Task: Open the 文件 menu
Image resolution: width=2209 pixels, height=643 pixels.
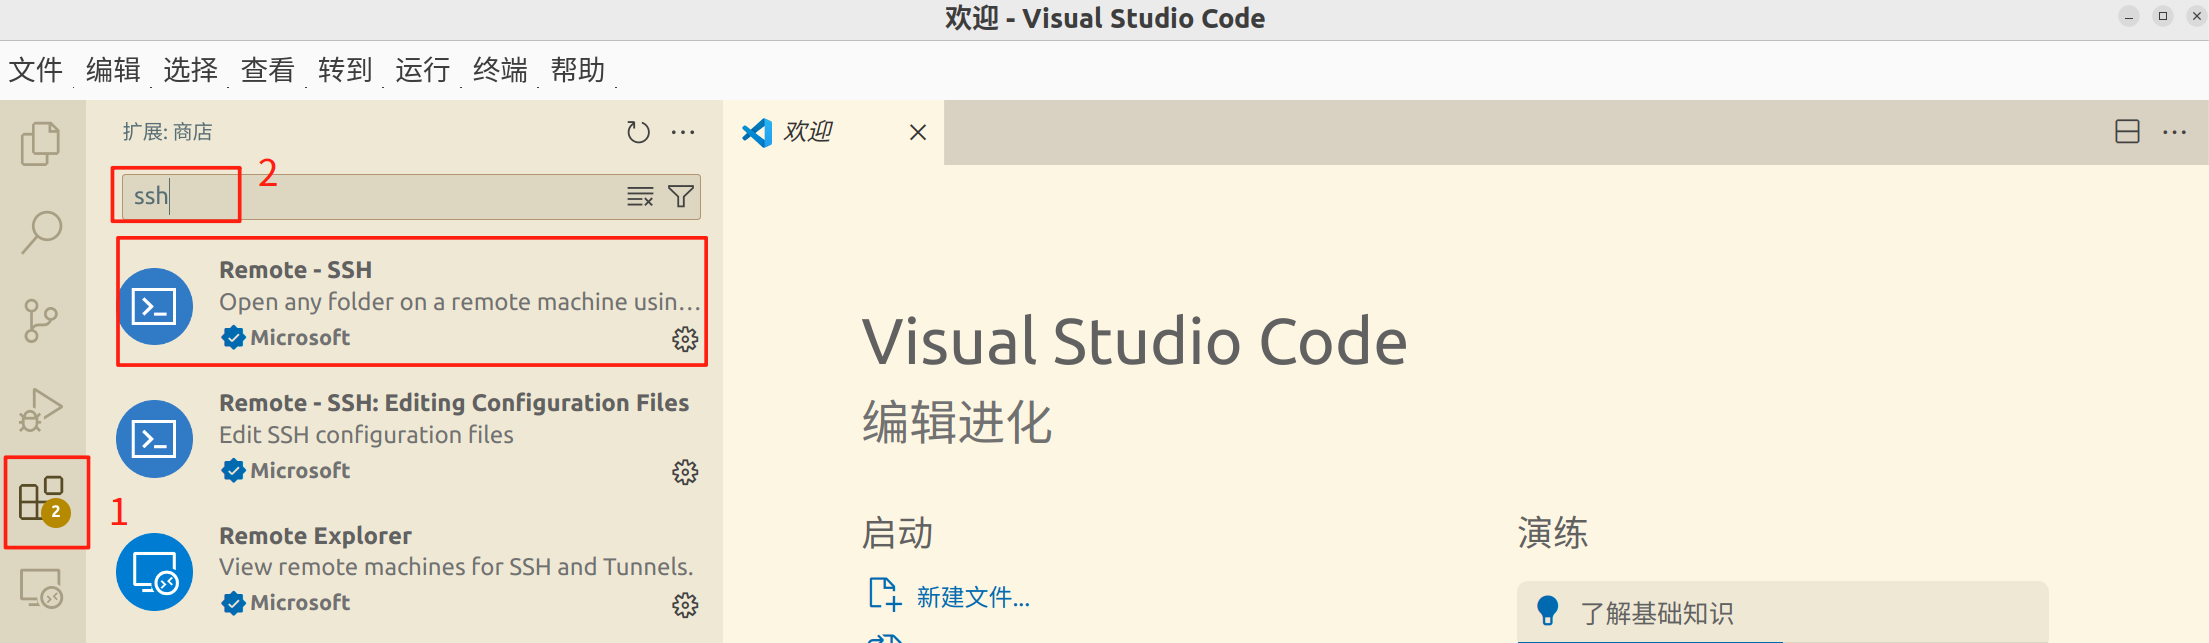Action: pos(36,70)
